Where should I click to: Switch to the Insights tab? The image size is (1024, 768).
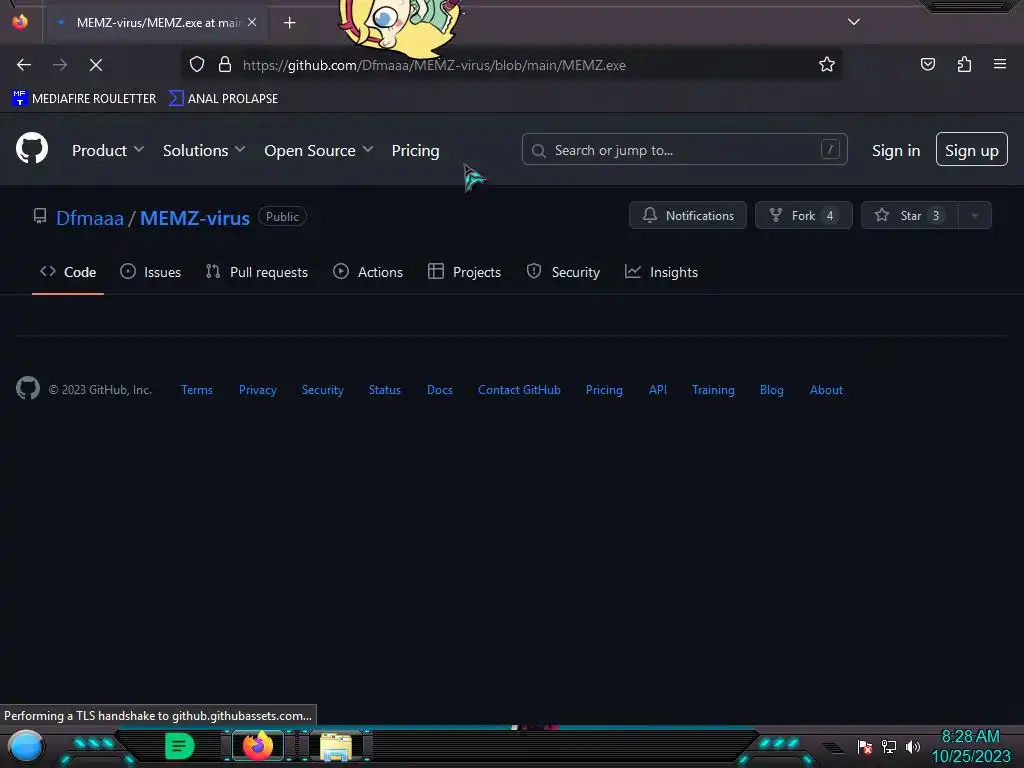tap(662, 272)
